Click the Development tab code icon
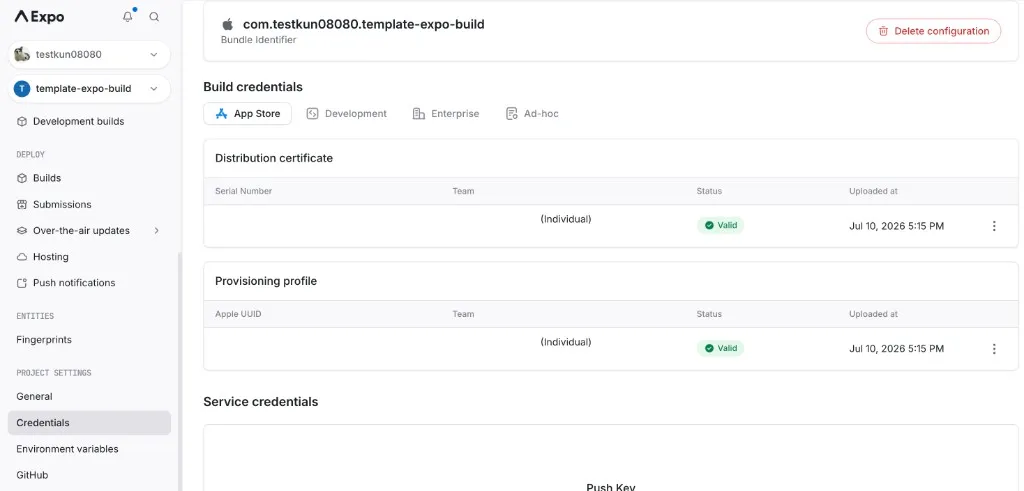Viewport: 1024px width, 491px height. coord(312,114)
